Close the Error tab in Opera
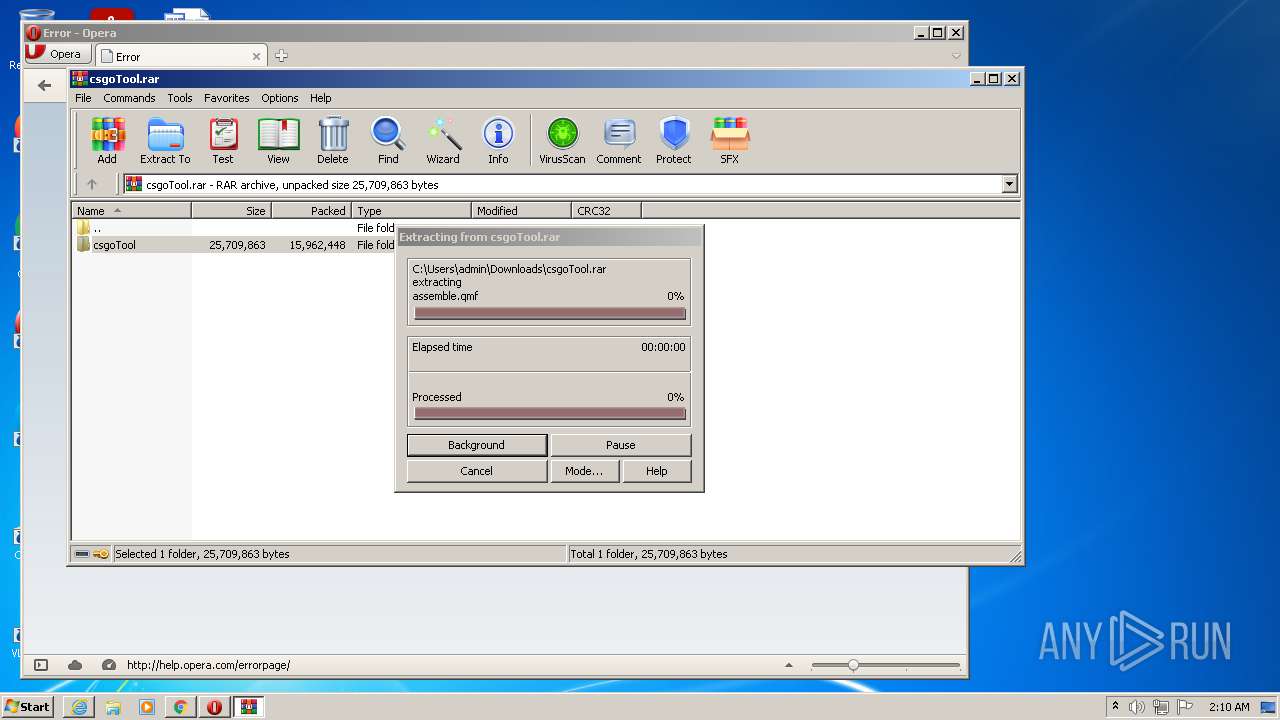Viewport: 1280px width, 720px height. tap(256, 56)
